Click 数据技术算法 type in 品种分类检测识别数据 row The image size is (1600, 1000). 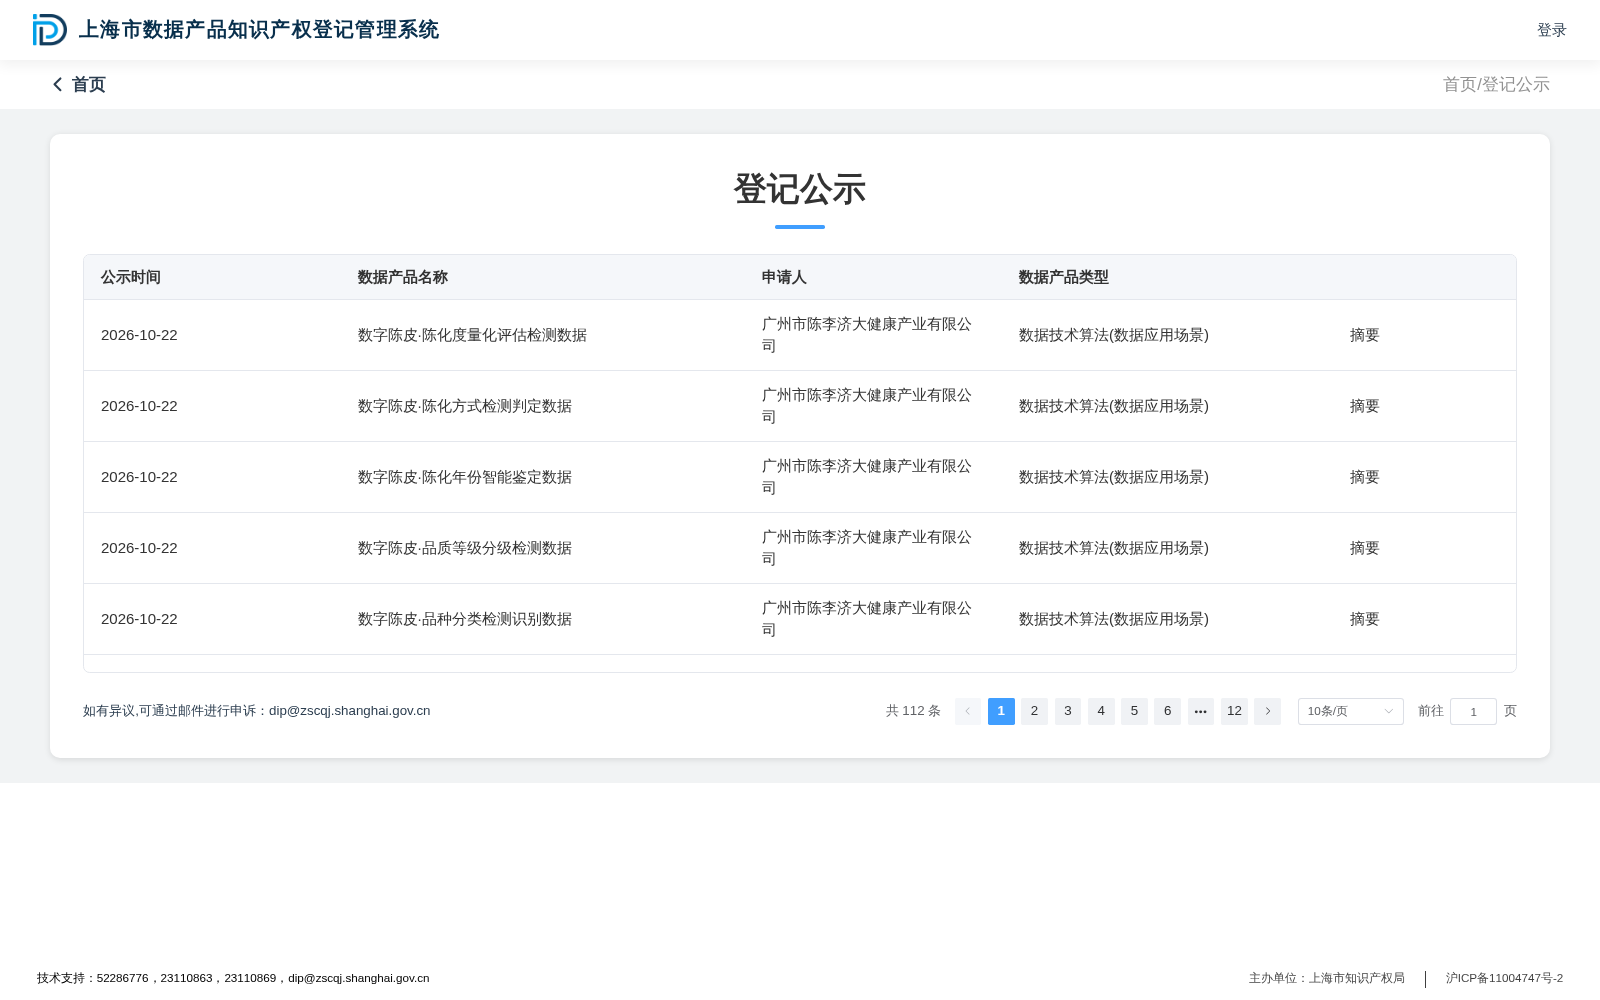pyautogui.click(x=1114, y=619)
